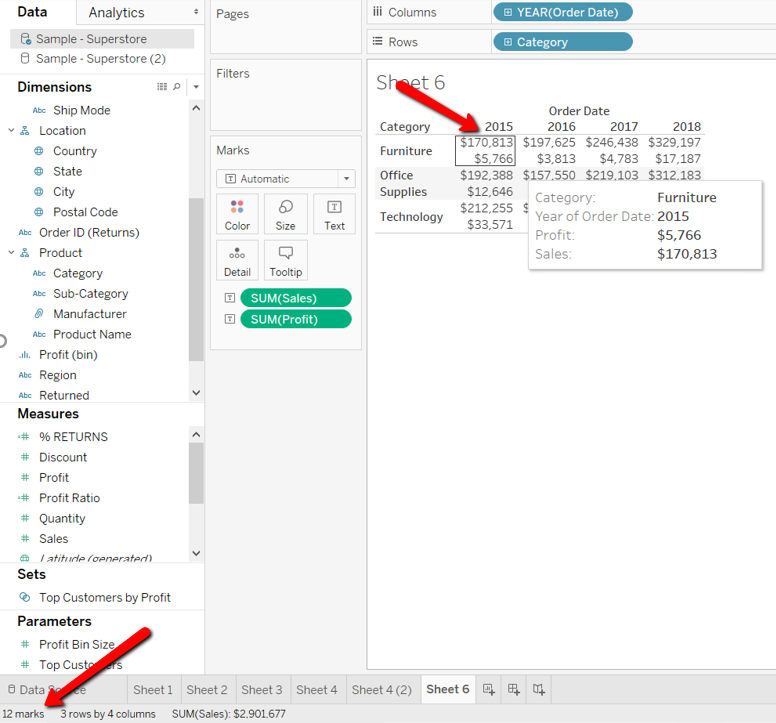Image resolution: width=776 pixels, height=723 pixels.
Task: Open the Tooltip marks card
Action: pos(286,260)
